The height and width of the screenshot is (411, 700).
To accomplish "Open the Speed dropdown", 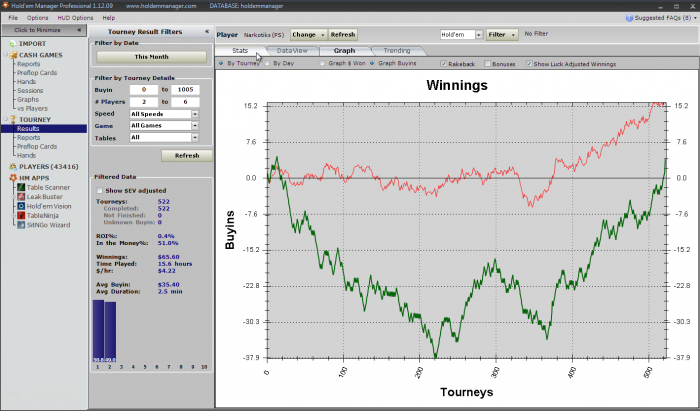I will 195,114.
